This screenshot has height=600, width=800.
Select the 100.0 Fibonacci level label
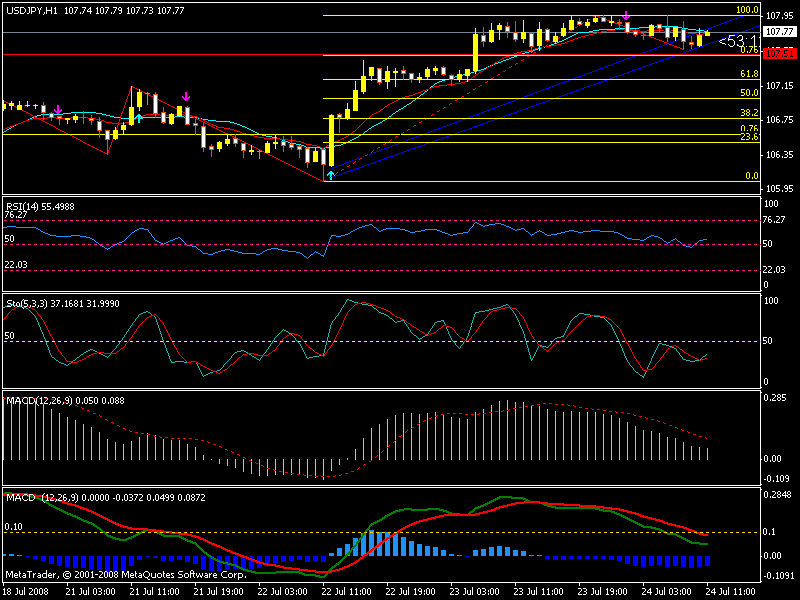(745, 10)
